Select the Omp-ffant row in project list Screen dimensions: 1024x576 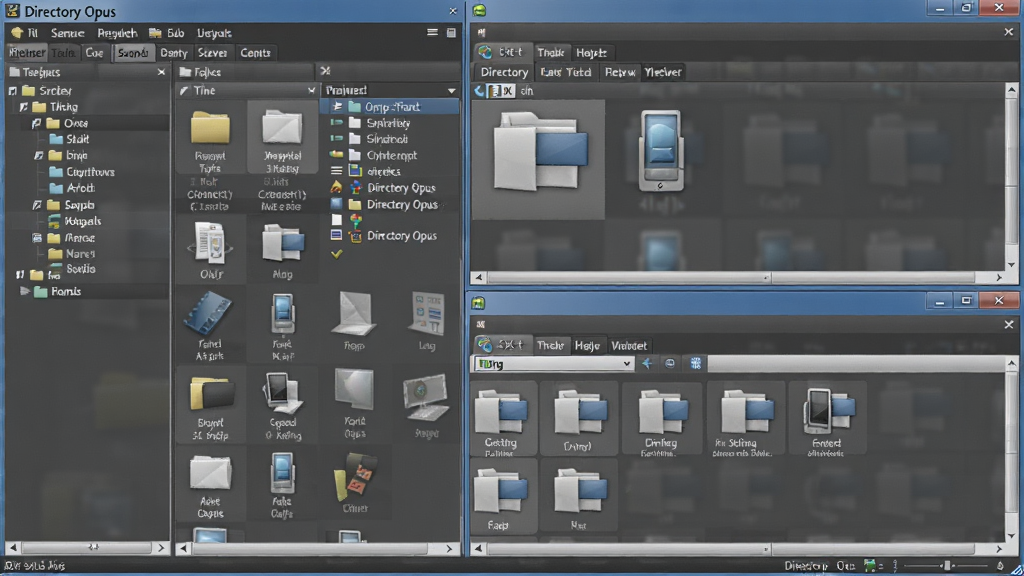pyautogui.click(x=390, y=106)
